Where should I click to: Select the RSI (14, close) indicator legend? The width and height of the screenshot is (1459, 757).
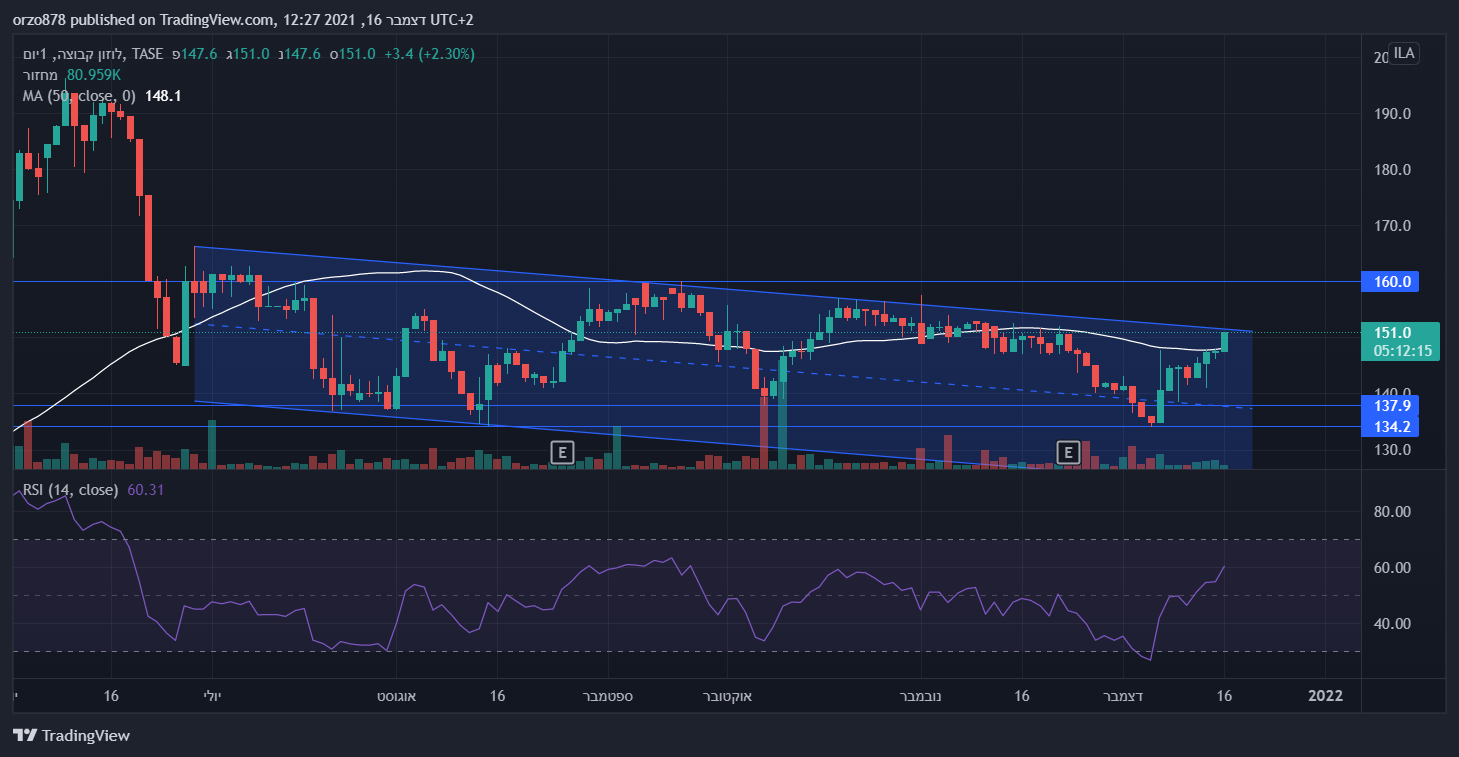coord(70,490)
